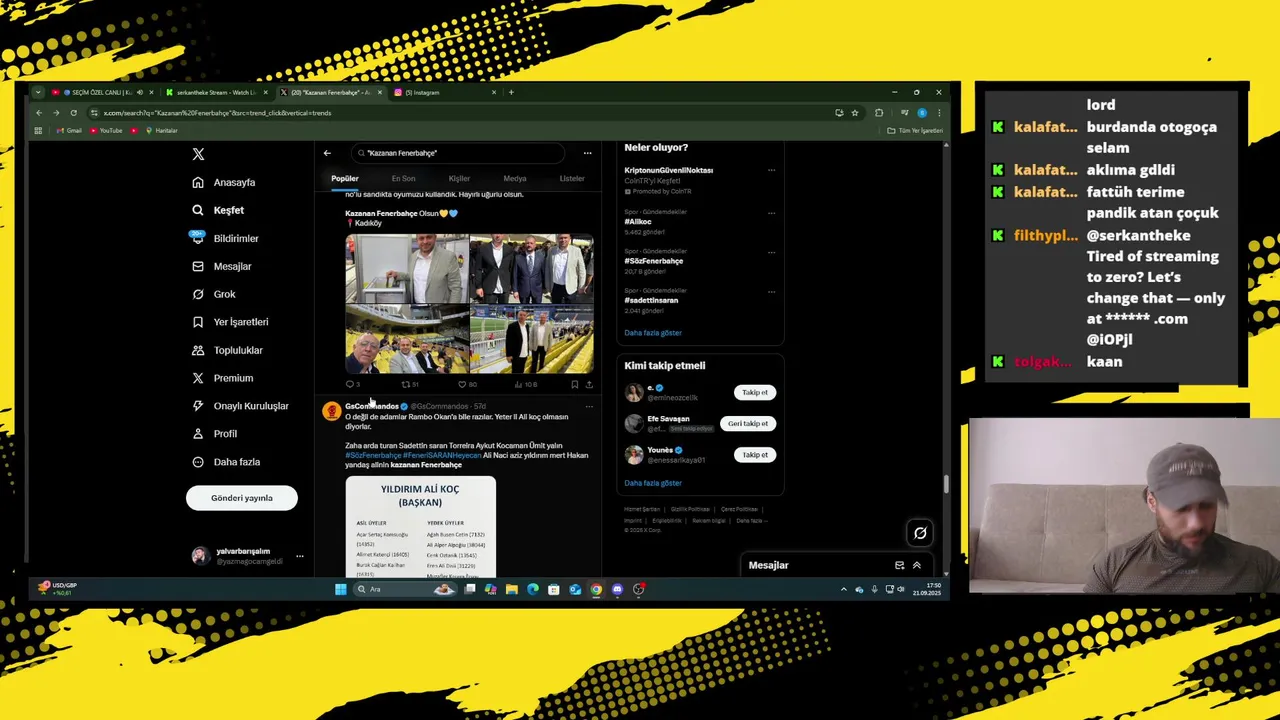
Task: Click the taskbar search box Ara
Action: coord(405,589)
